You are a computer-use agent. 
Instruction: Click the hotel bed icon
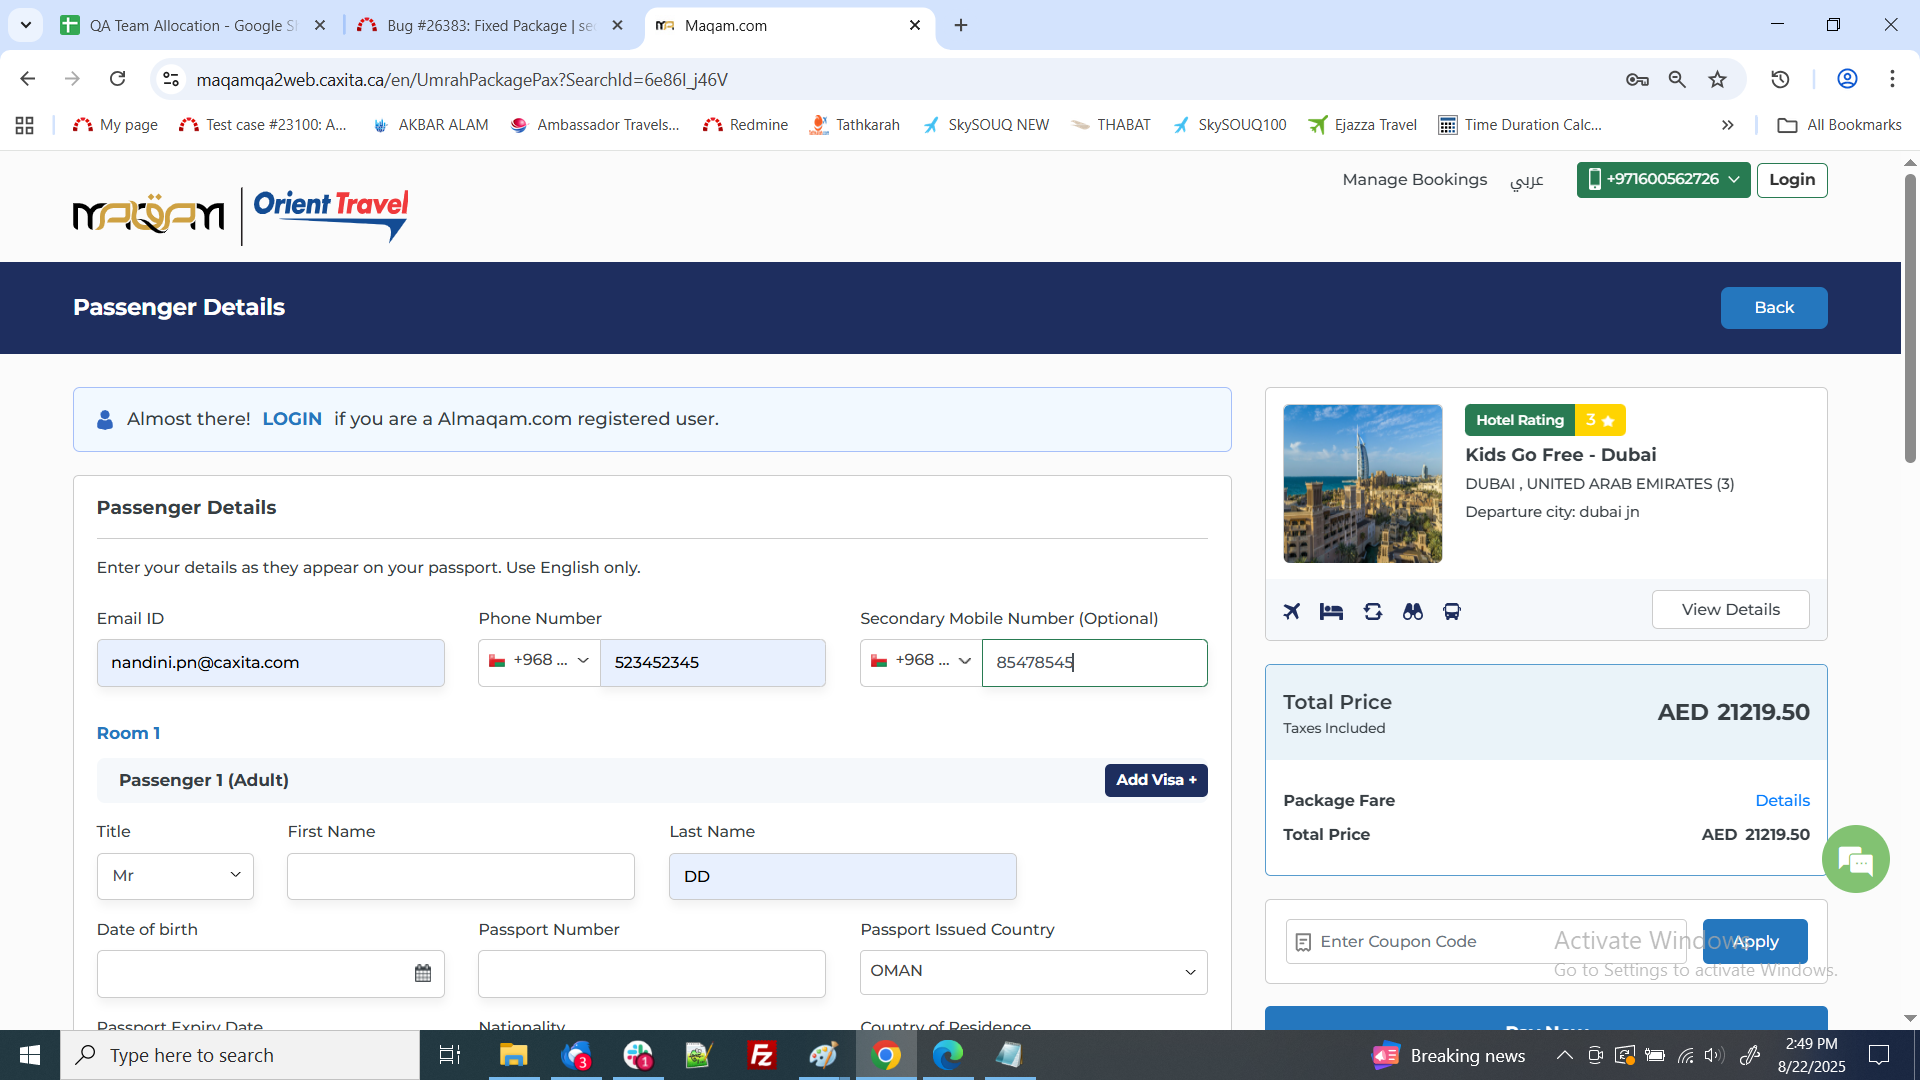(x=1331, y=611)
